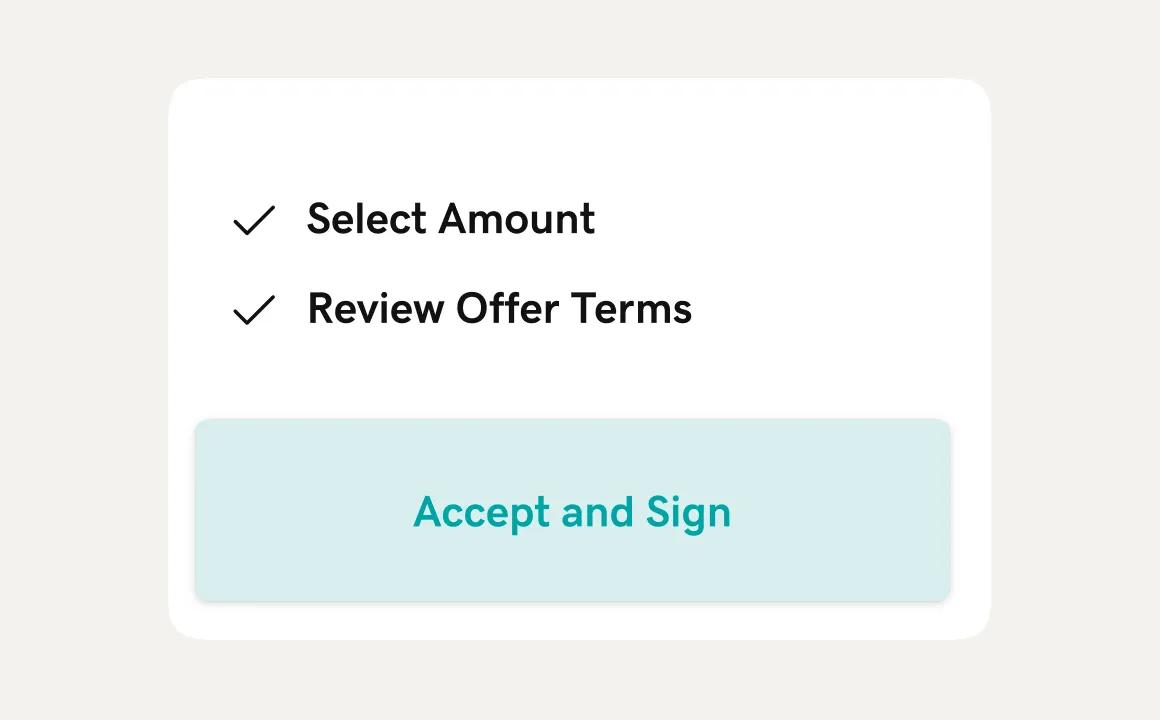
Task: Toggle completion of the first checklist item
Action: tap(253, 220)
